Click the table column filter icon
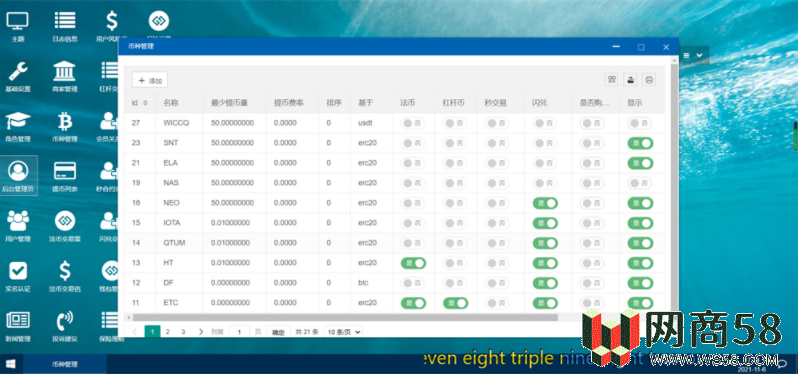798x374 pixels. pyautogui.click(x=611, y=79)
